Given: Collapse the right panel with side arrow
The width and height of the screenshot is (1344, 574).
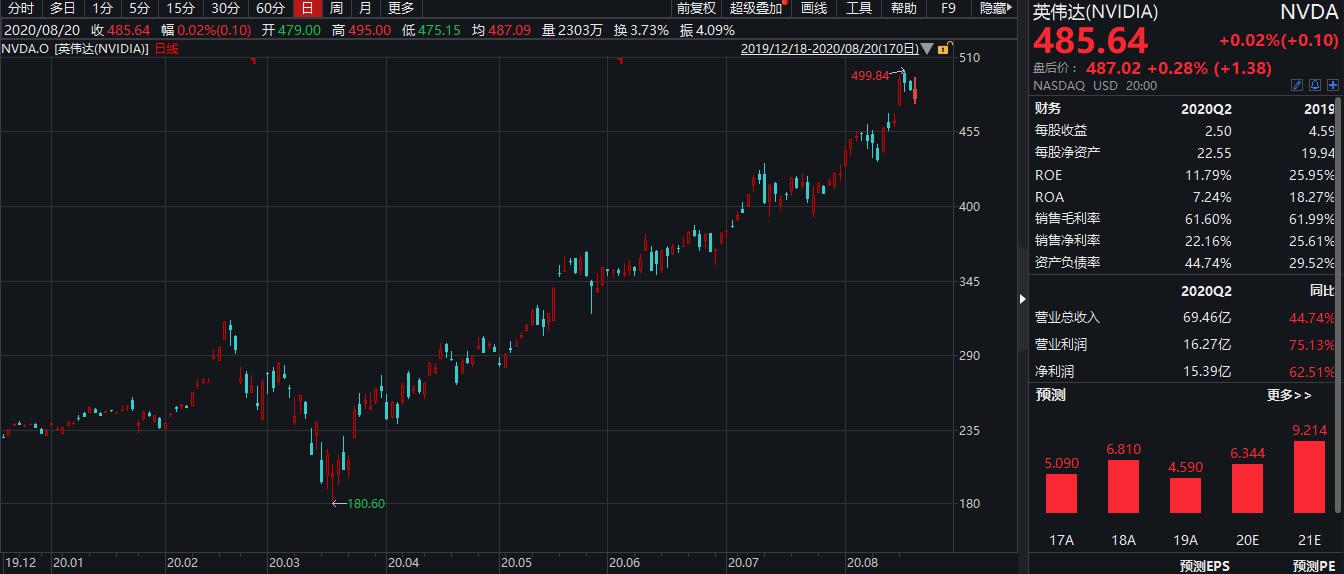Looking at the screenshot, I should [x=1022, y=298].
